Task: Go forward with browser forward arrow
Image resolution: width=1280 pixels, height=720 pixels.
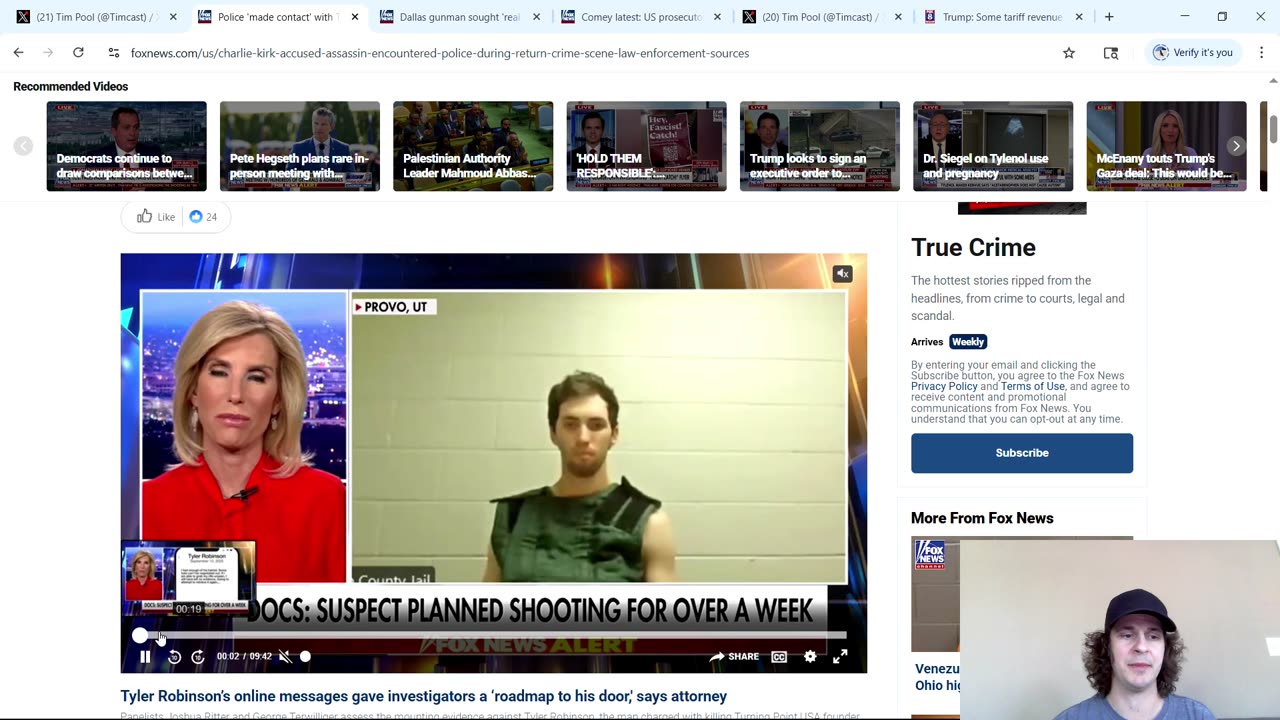Action: [48, 53]
